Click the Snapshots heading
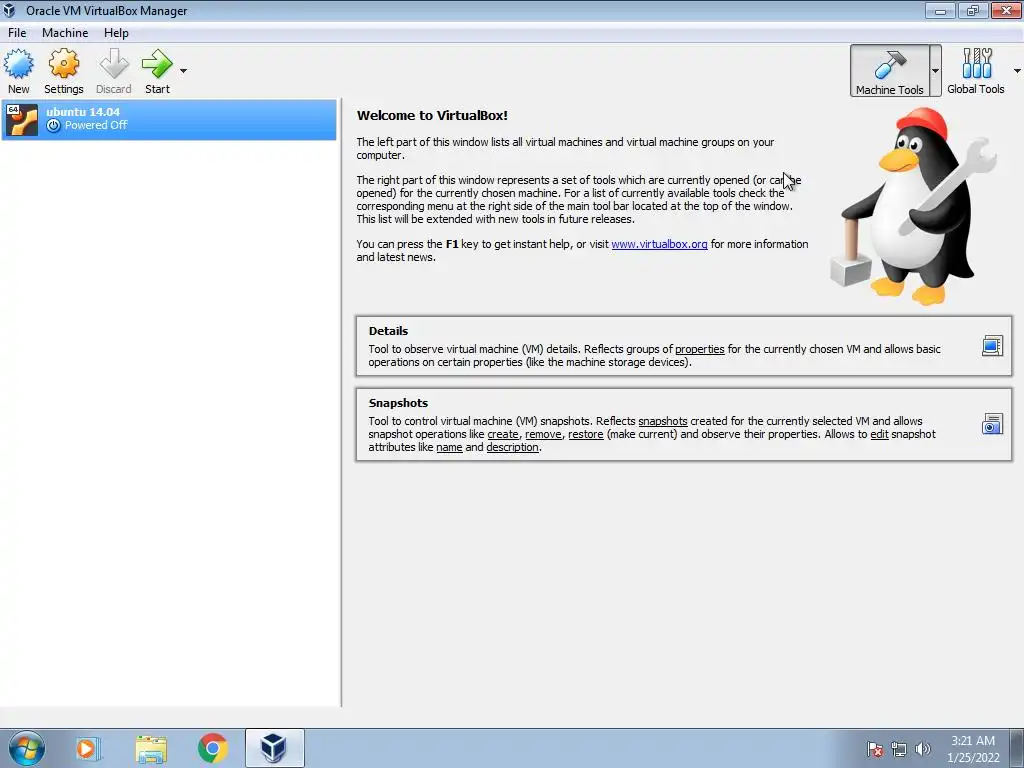 (398, 403)
